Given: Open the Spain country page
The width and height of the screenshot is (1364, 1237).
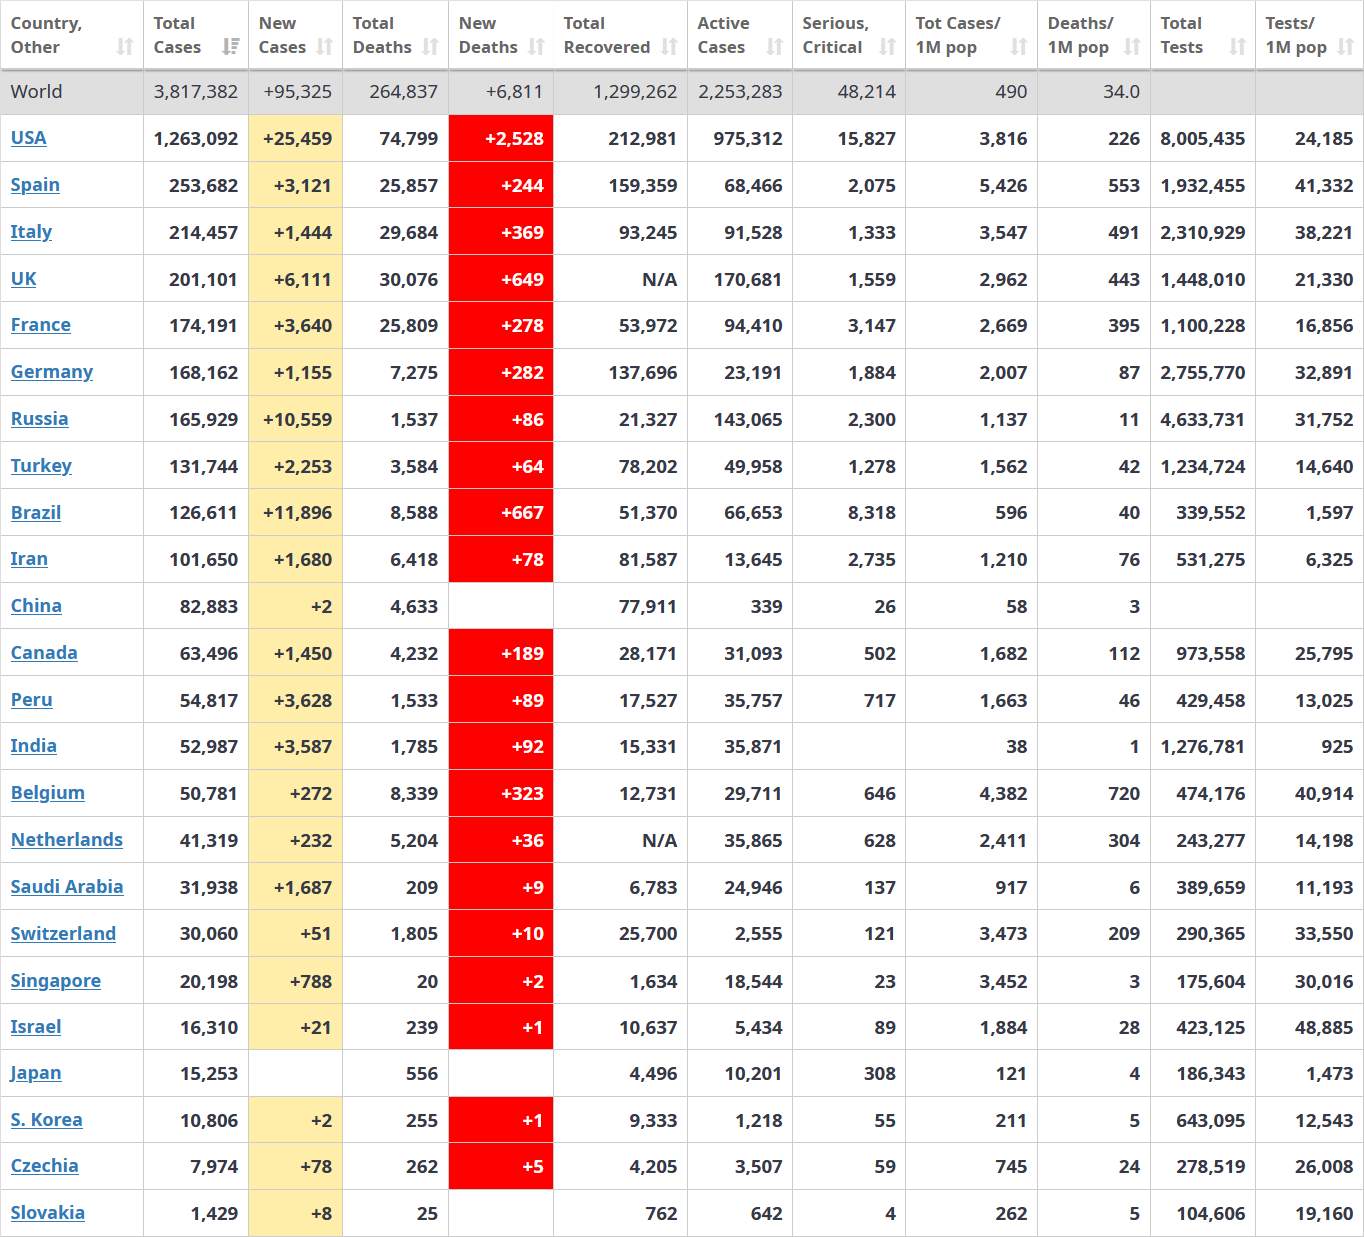Looking at the screenshot, I should point(35,185).
